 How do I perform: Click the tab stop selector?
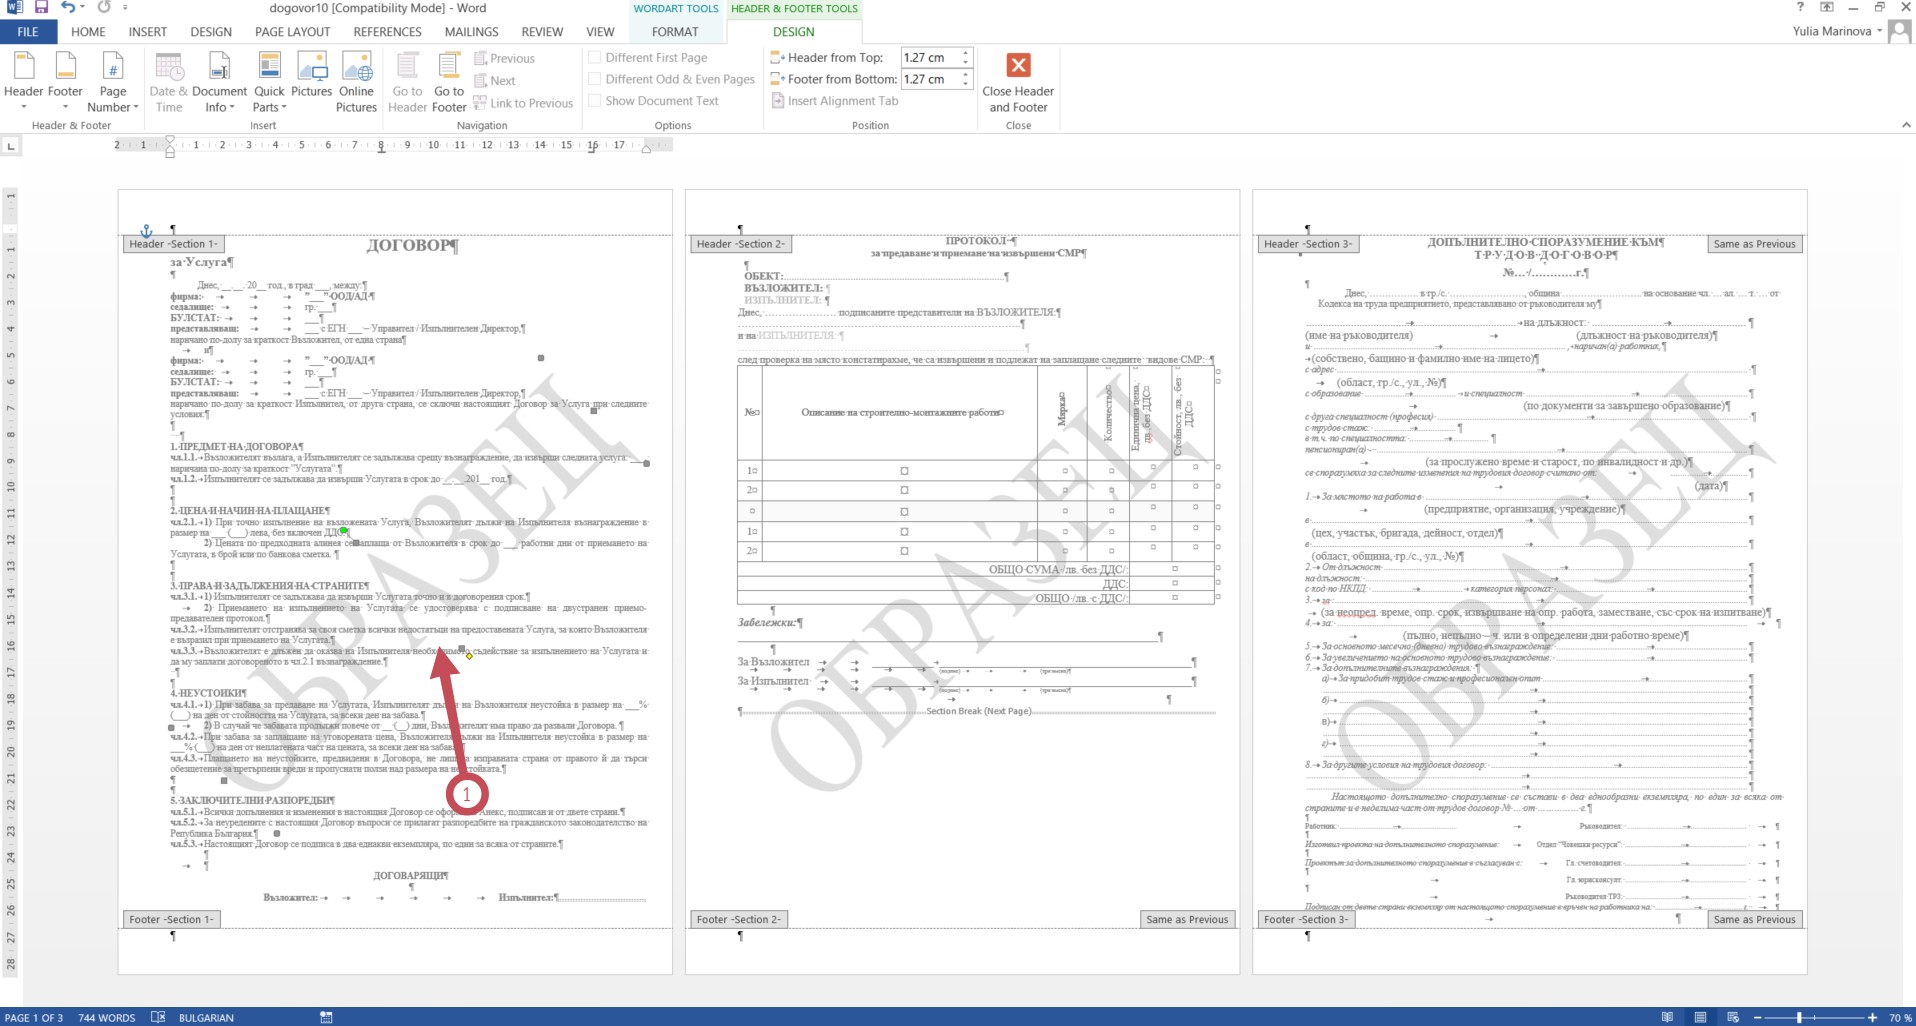click(x=11, y=146)
